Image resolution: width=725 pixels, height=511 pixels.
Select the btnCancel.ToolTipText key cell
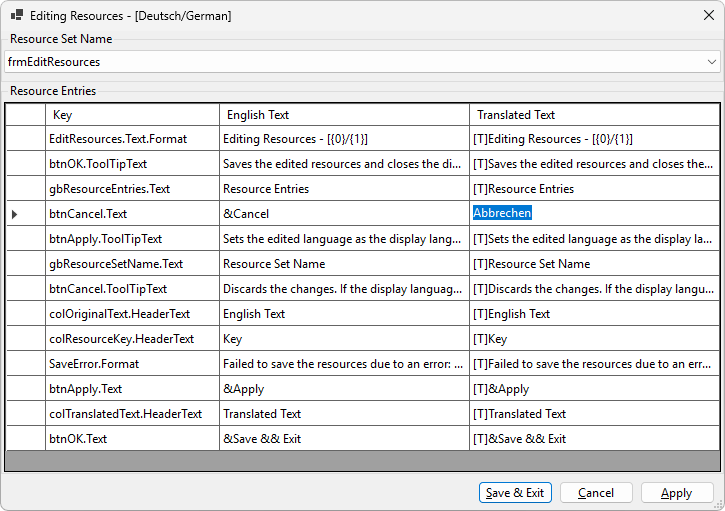click(132, 289)
